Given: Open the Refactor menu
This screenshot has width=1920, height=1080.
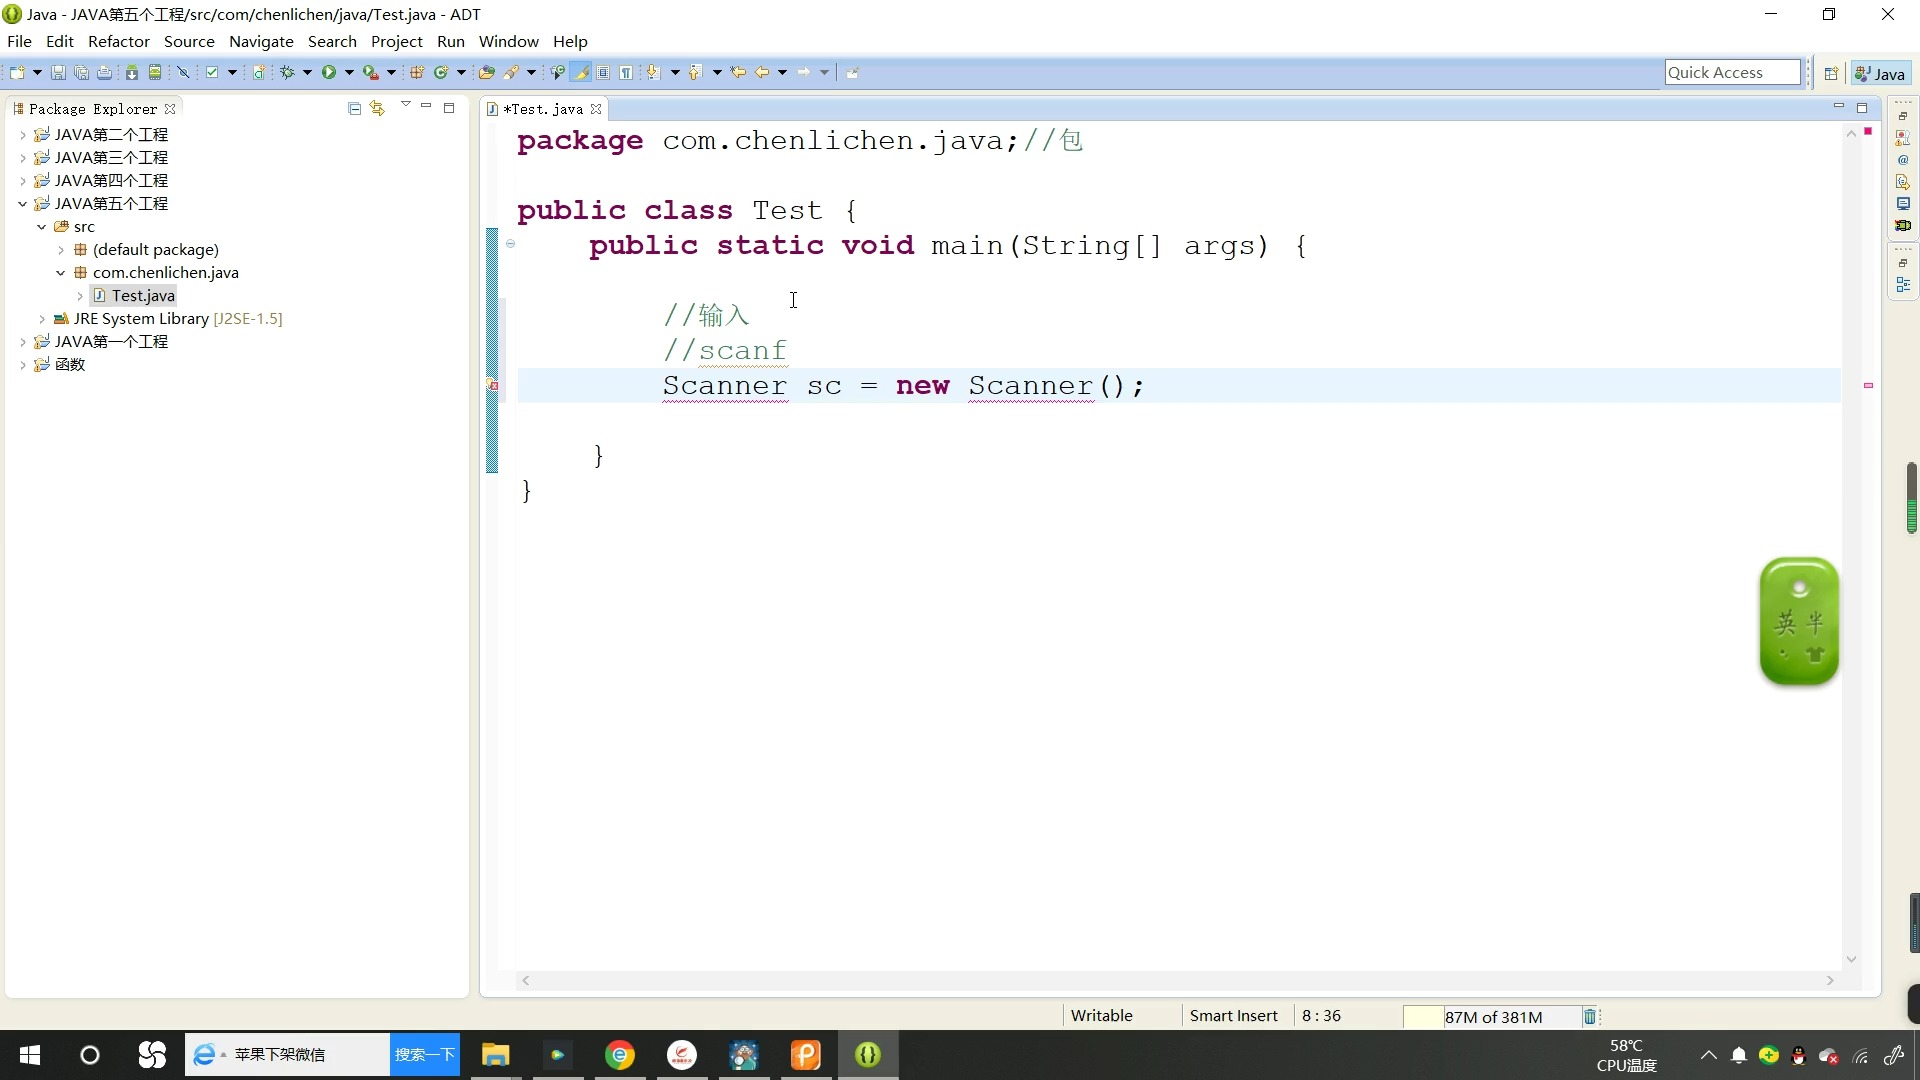Looking at the screenshot, I should pos(118,41).
